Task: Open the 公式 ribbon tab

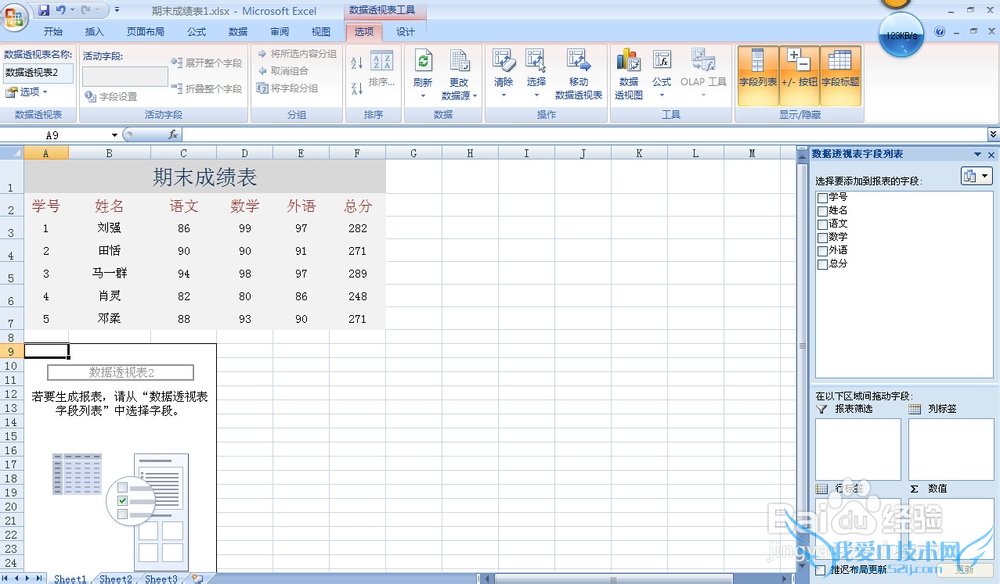Action: coord(196,31)
